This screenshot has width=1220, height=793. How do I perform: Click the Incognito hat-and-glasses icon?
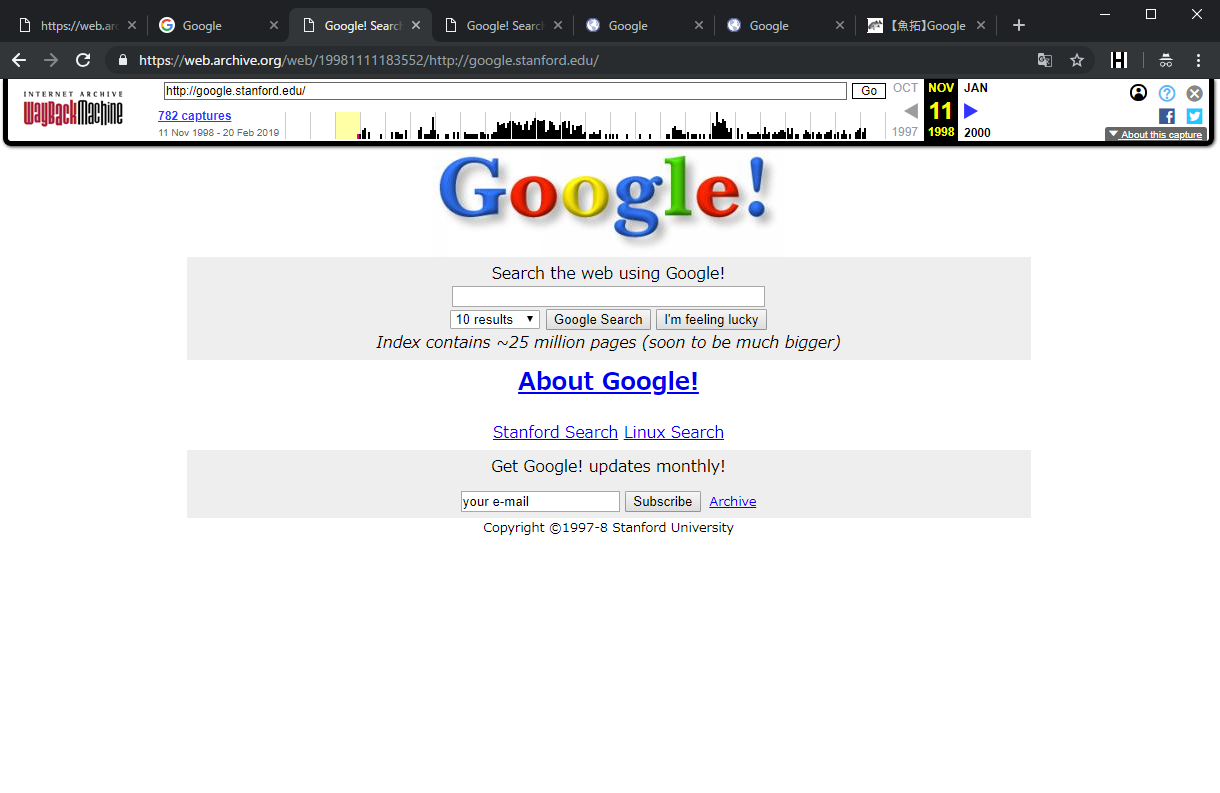tap(1165, 60)
